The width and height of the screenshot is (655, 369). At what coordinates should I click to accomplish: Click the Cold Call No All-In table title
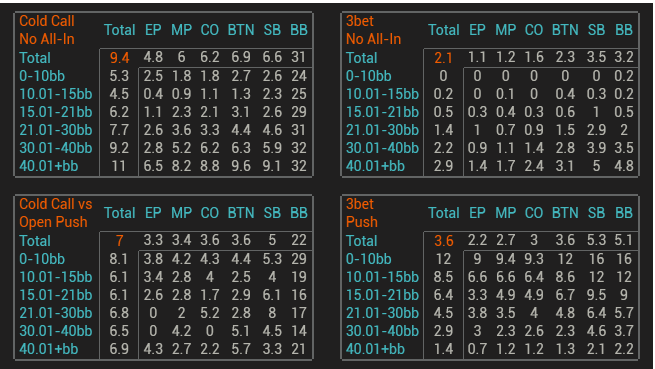point(47,30)
